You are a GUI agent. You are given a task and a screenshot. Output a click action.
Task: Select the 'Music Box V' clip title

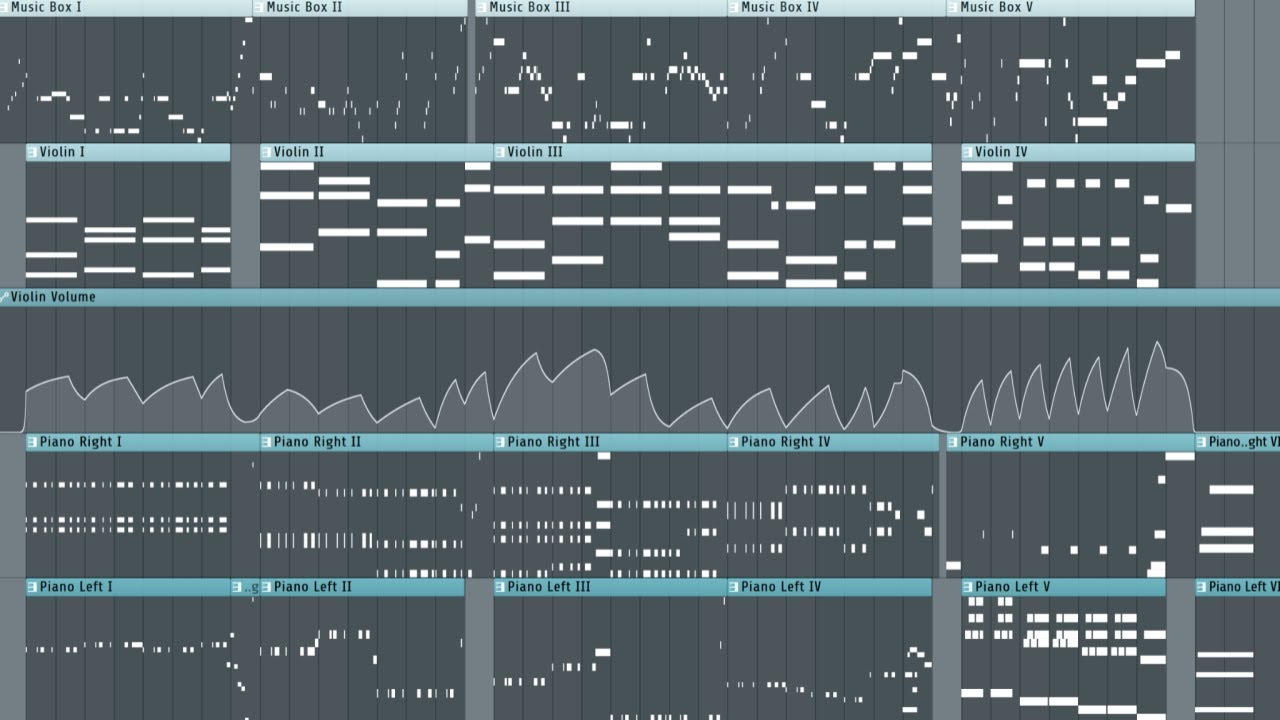click(997, 7)
